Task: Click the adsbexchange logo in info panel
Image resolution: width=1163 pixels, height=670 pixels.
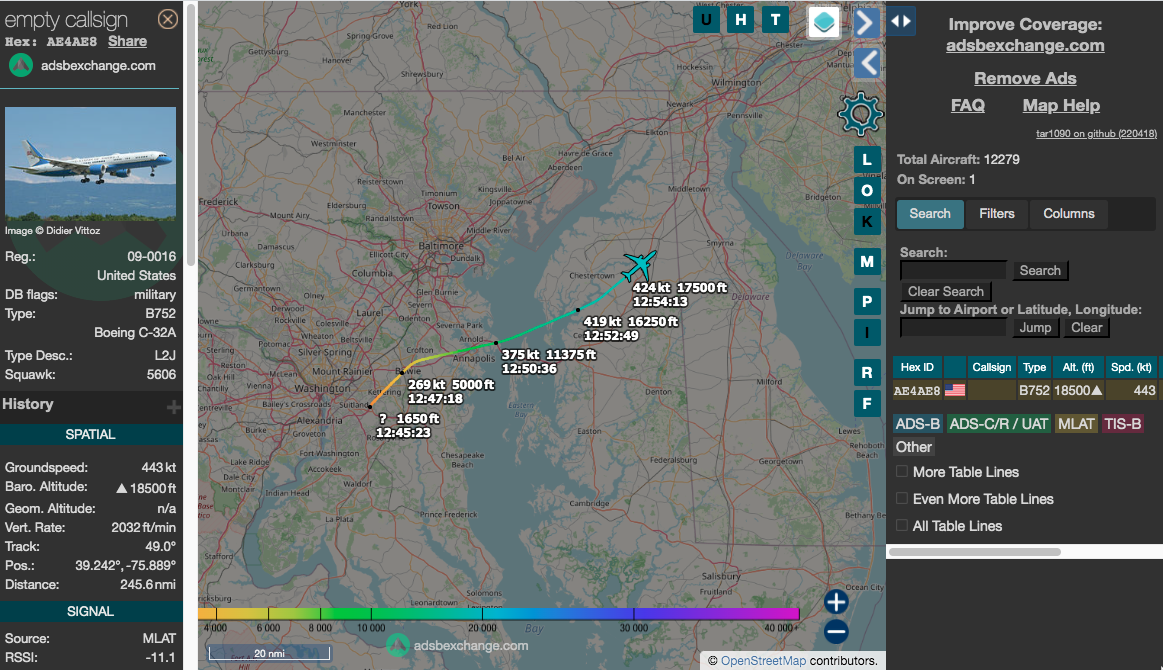Action: point(21,65)
